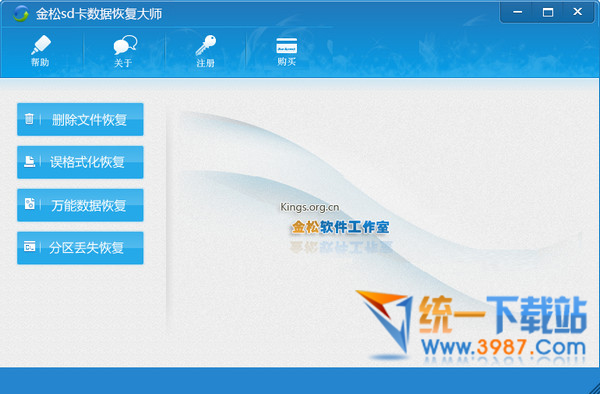
Task: Launch 分区丢失恢复 lost partition recovery
Action: pos(80,248)
